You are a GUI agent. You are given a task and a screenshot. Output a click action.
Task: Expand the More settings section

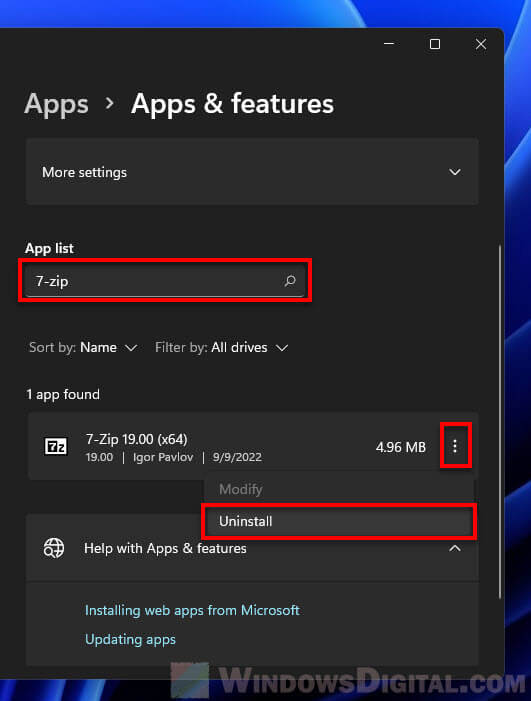coord(252,172)
